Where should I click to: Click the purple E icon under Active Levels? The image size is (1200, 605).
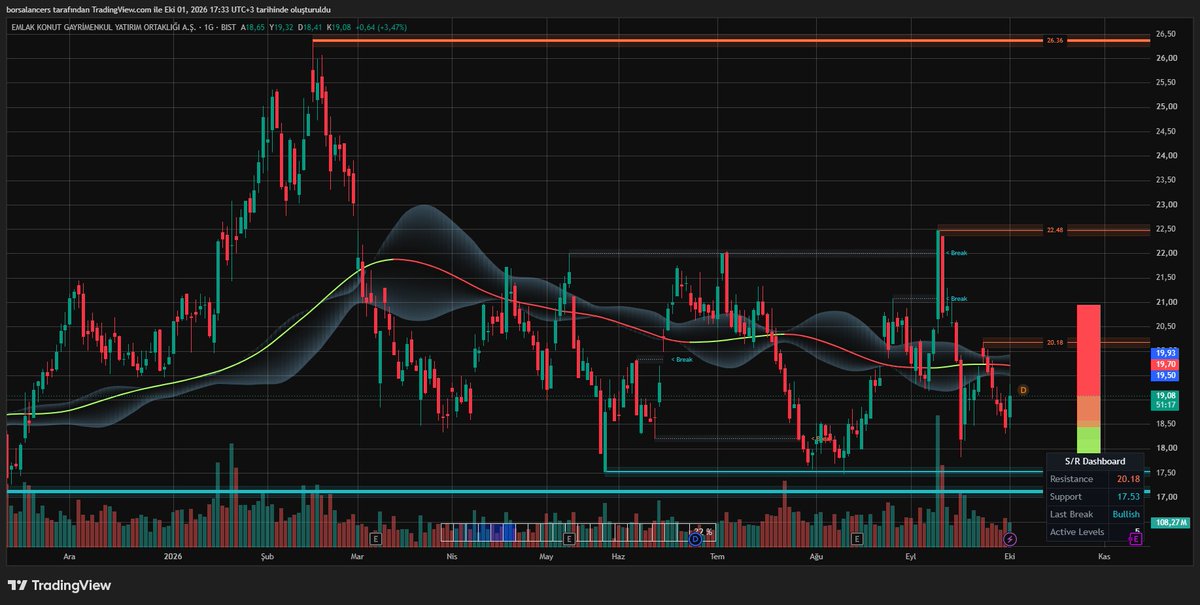[1136, 538]
